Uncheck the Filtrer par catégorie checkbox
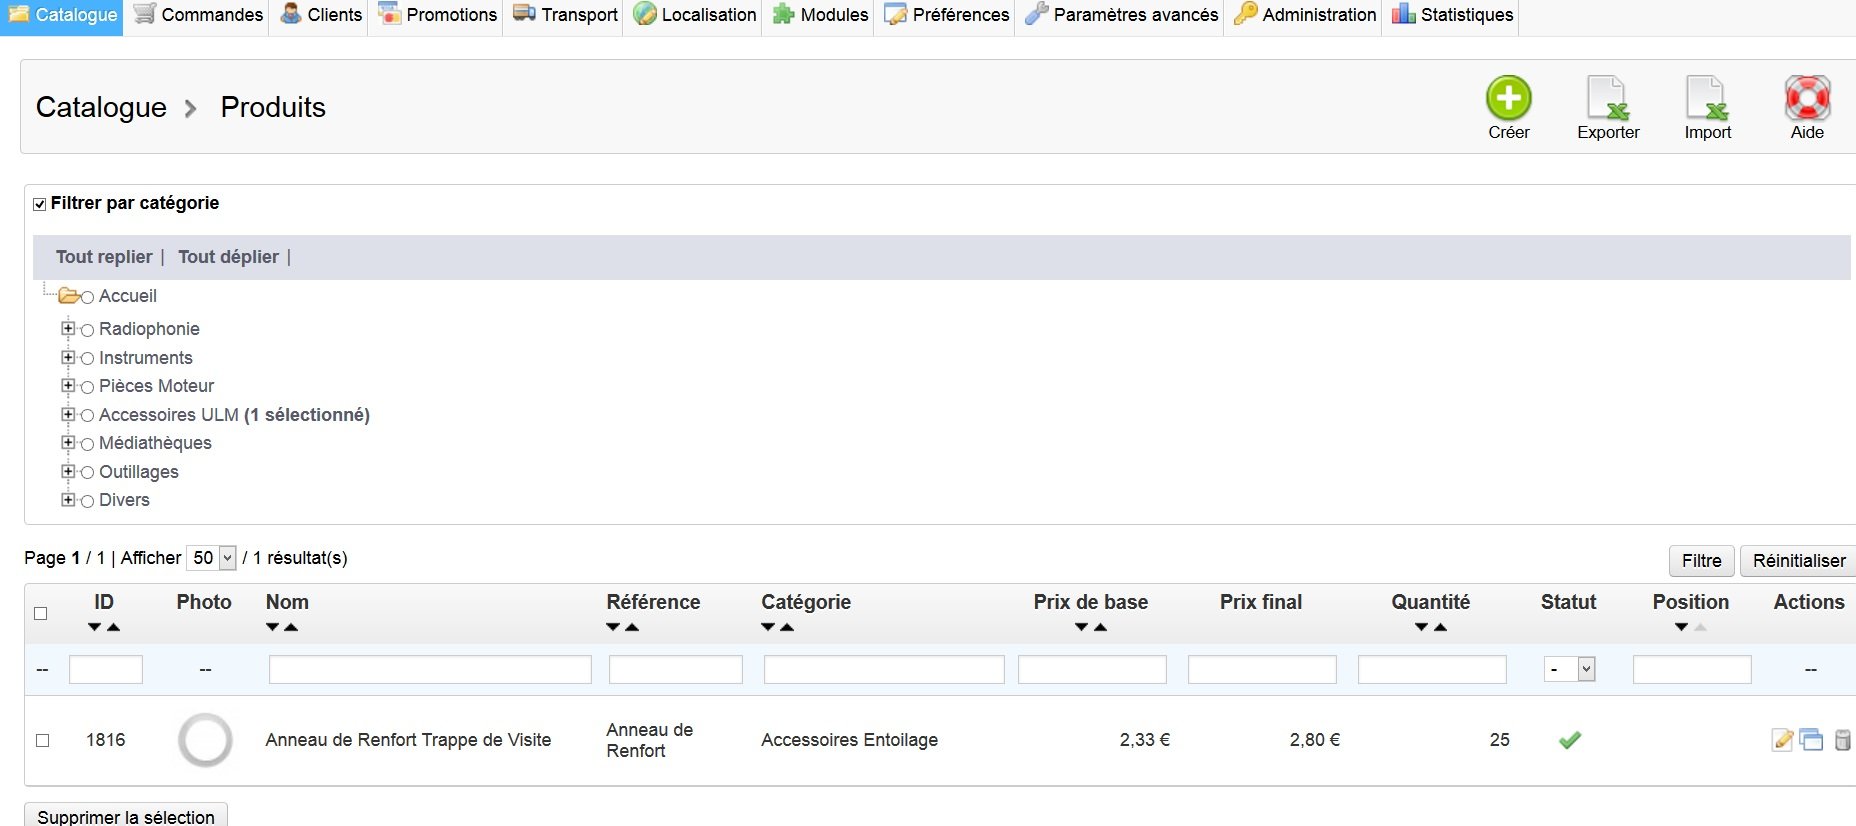Image resolution: width=1856 pixels, height=826 pixels. pos(40,204)
